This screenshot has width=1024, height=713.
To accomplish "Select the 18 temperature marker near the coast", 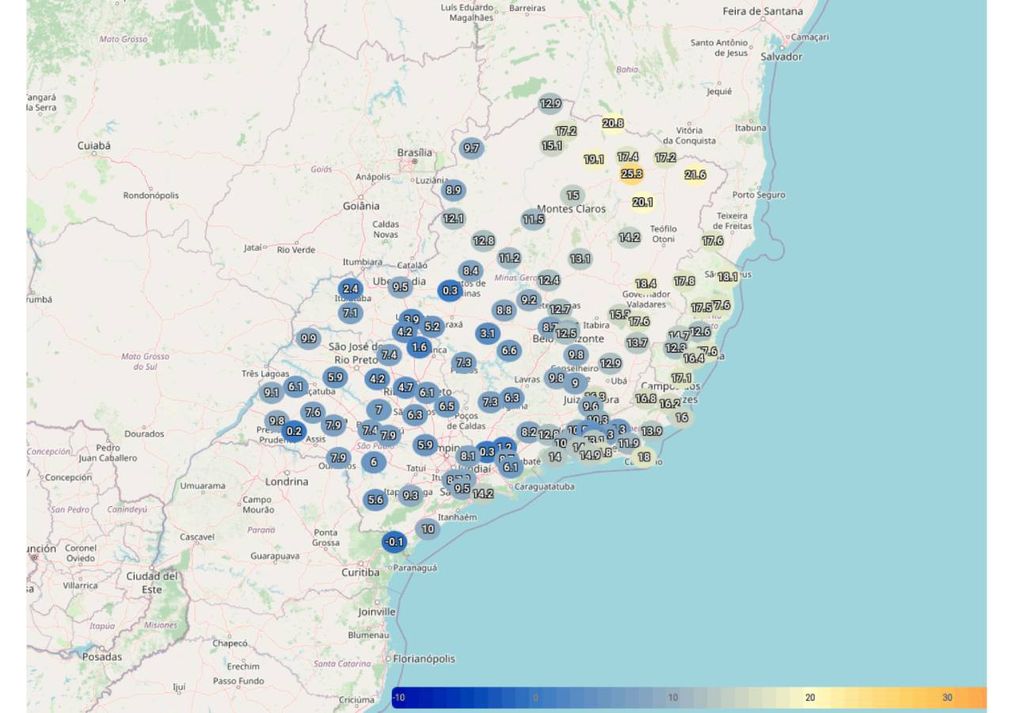I will (x=642, y=456).
